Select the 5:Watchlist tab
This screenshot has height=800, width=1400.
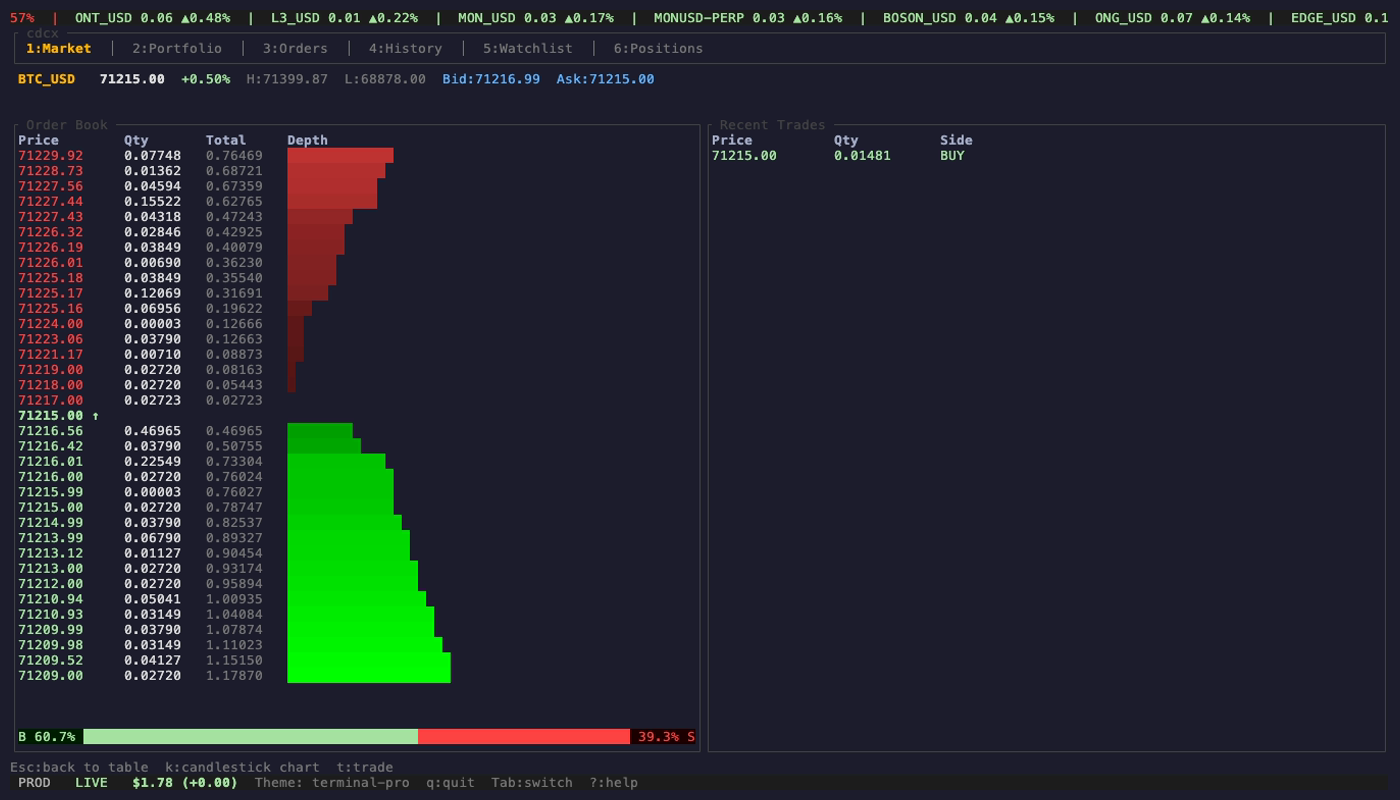(x=527, y=48)
